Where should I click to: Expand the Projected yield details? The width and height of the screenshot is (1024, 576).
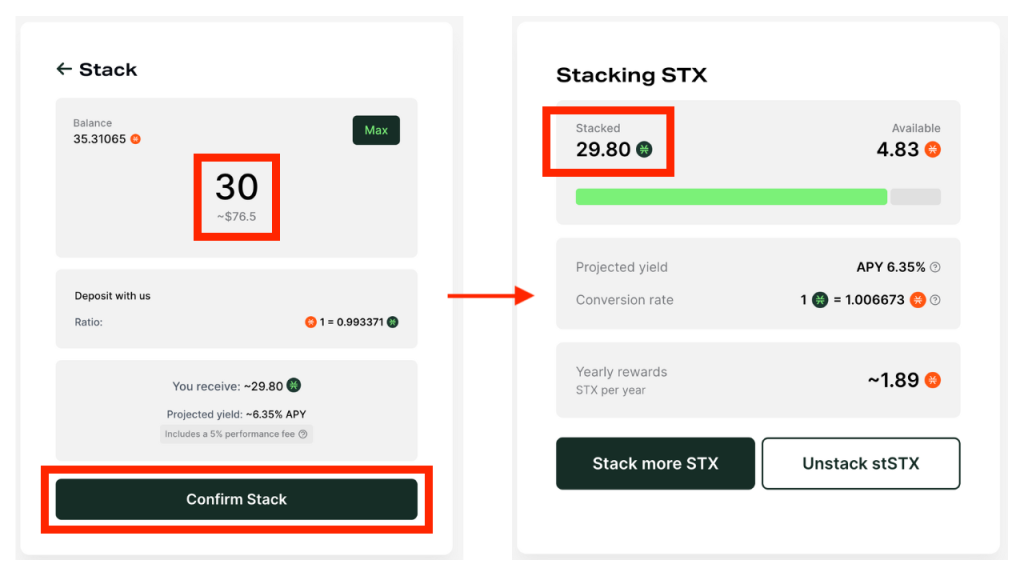click(x=621, y=267)
